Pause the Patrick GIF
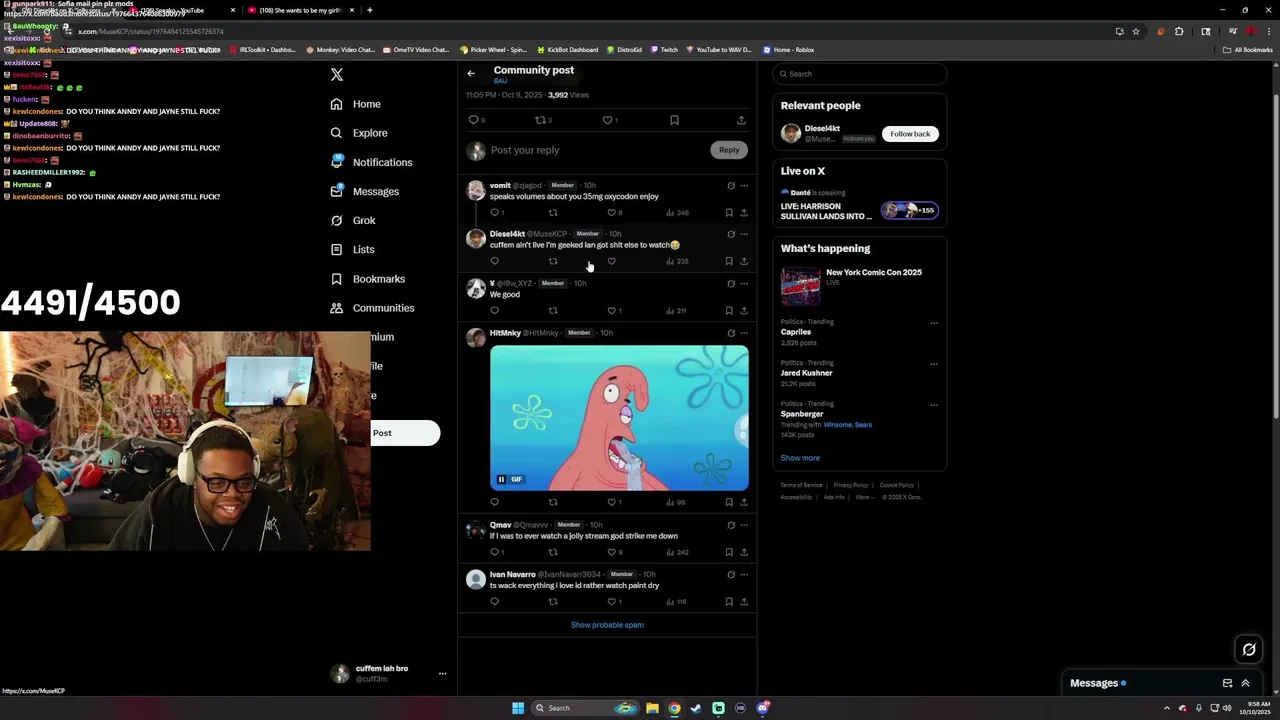Image resolution: width=1280 pixels, height=720 pixels. click(x=501, y=479)
